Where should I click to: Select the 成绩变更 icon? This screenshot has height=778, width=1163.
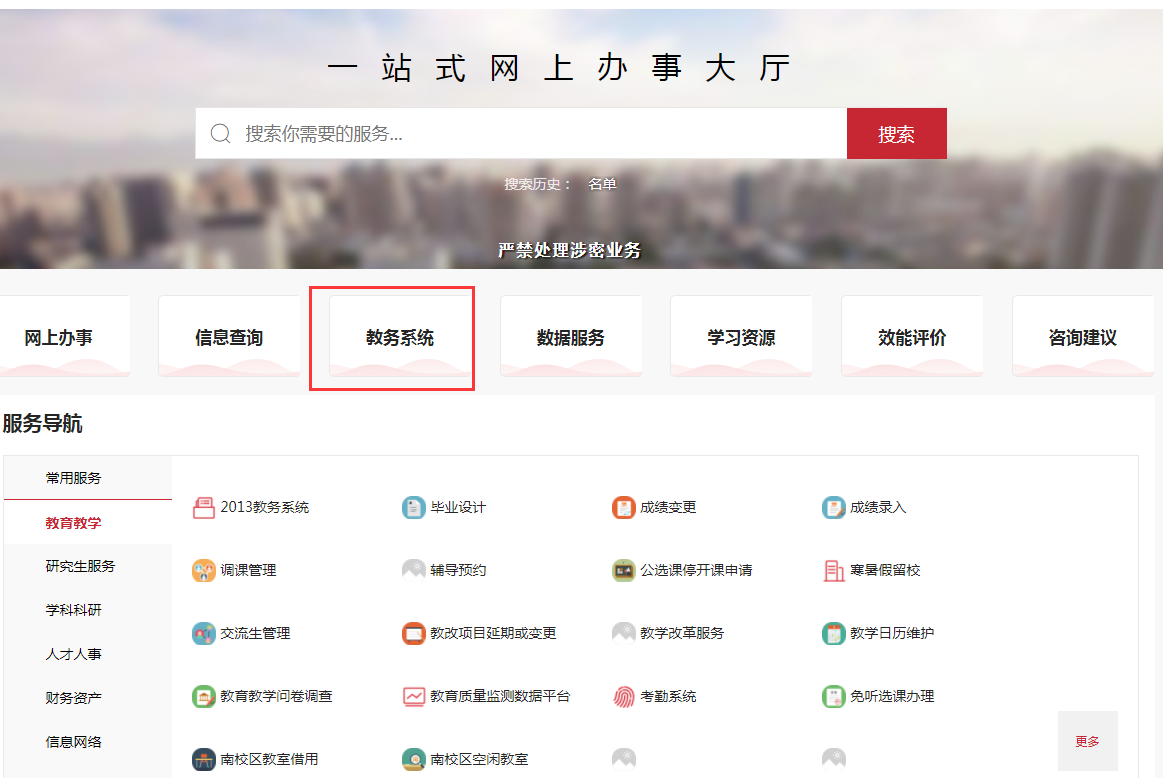(624, 508)
